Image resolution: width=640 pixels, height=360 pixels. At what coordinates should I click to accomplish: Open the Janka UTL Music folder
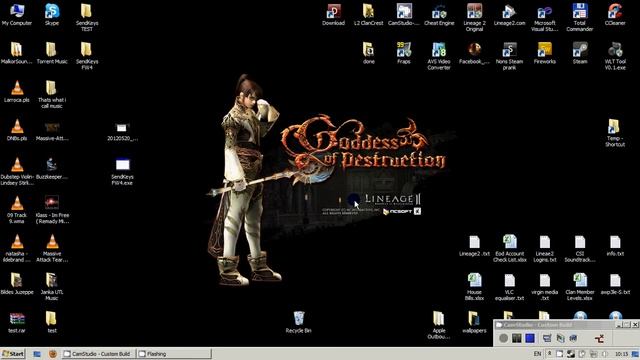[51, 287]
